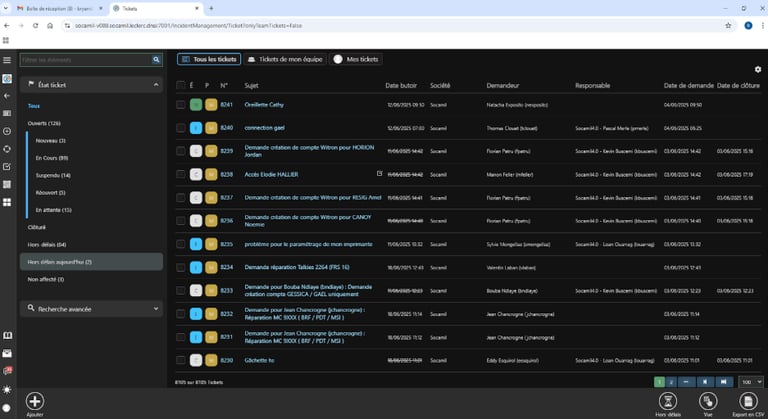Filter by En attente tickets
This screenshot has width=768, height=419.
[x=53, y=210]
